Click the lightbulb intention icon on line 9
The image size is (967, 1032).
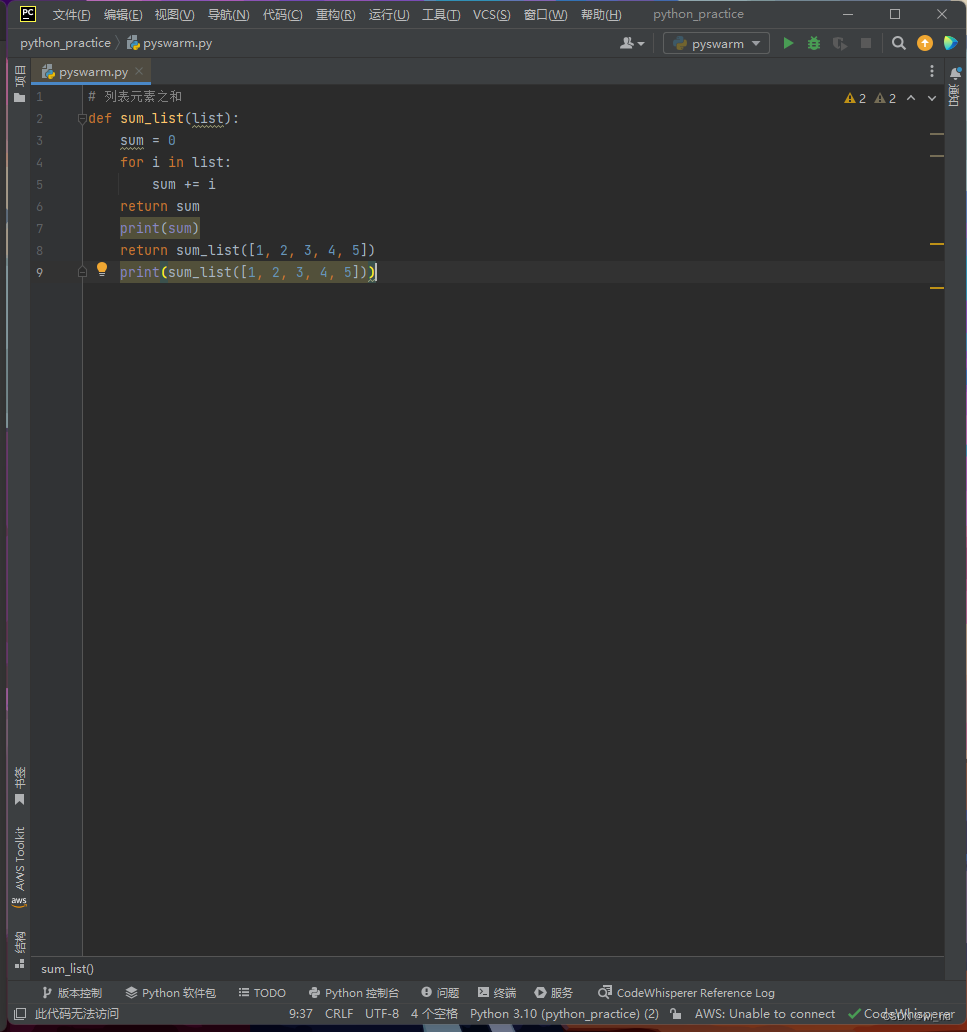click(x=101, y=268)
